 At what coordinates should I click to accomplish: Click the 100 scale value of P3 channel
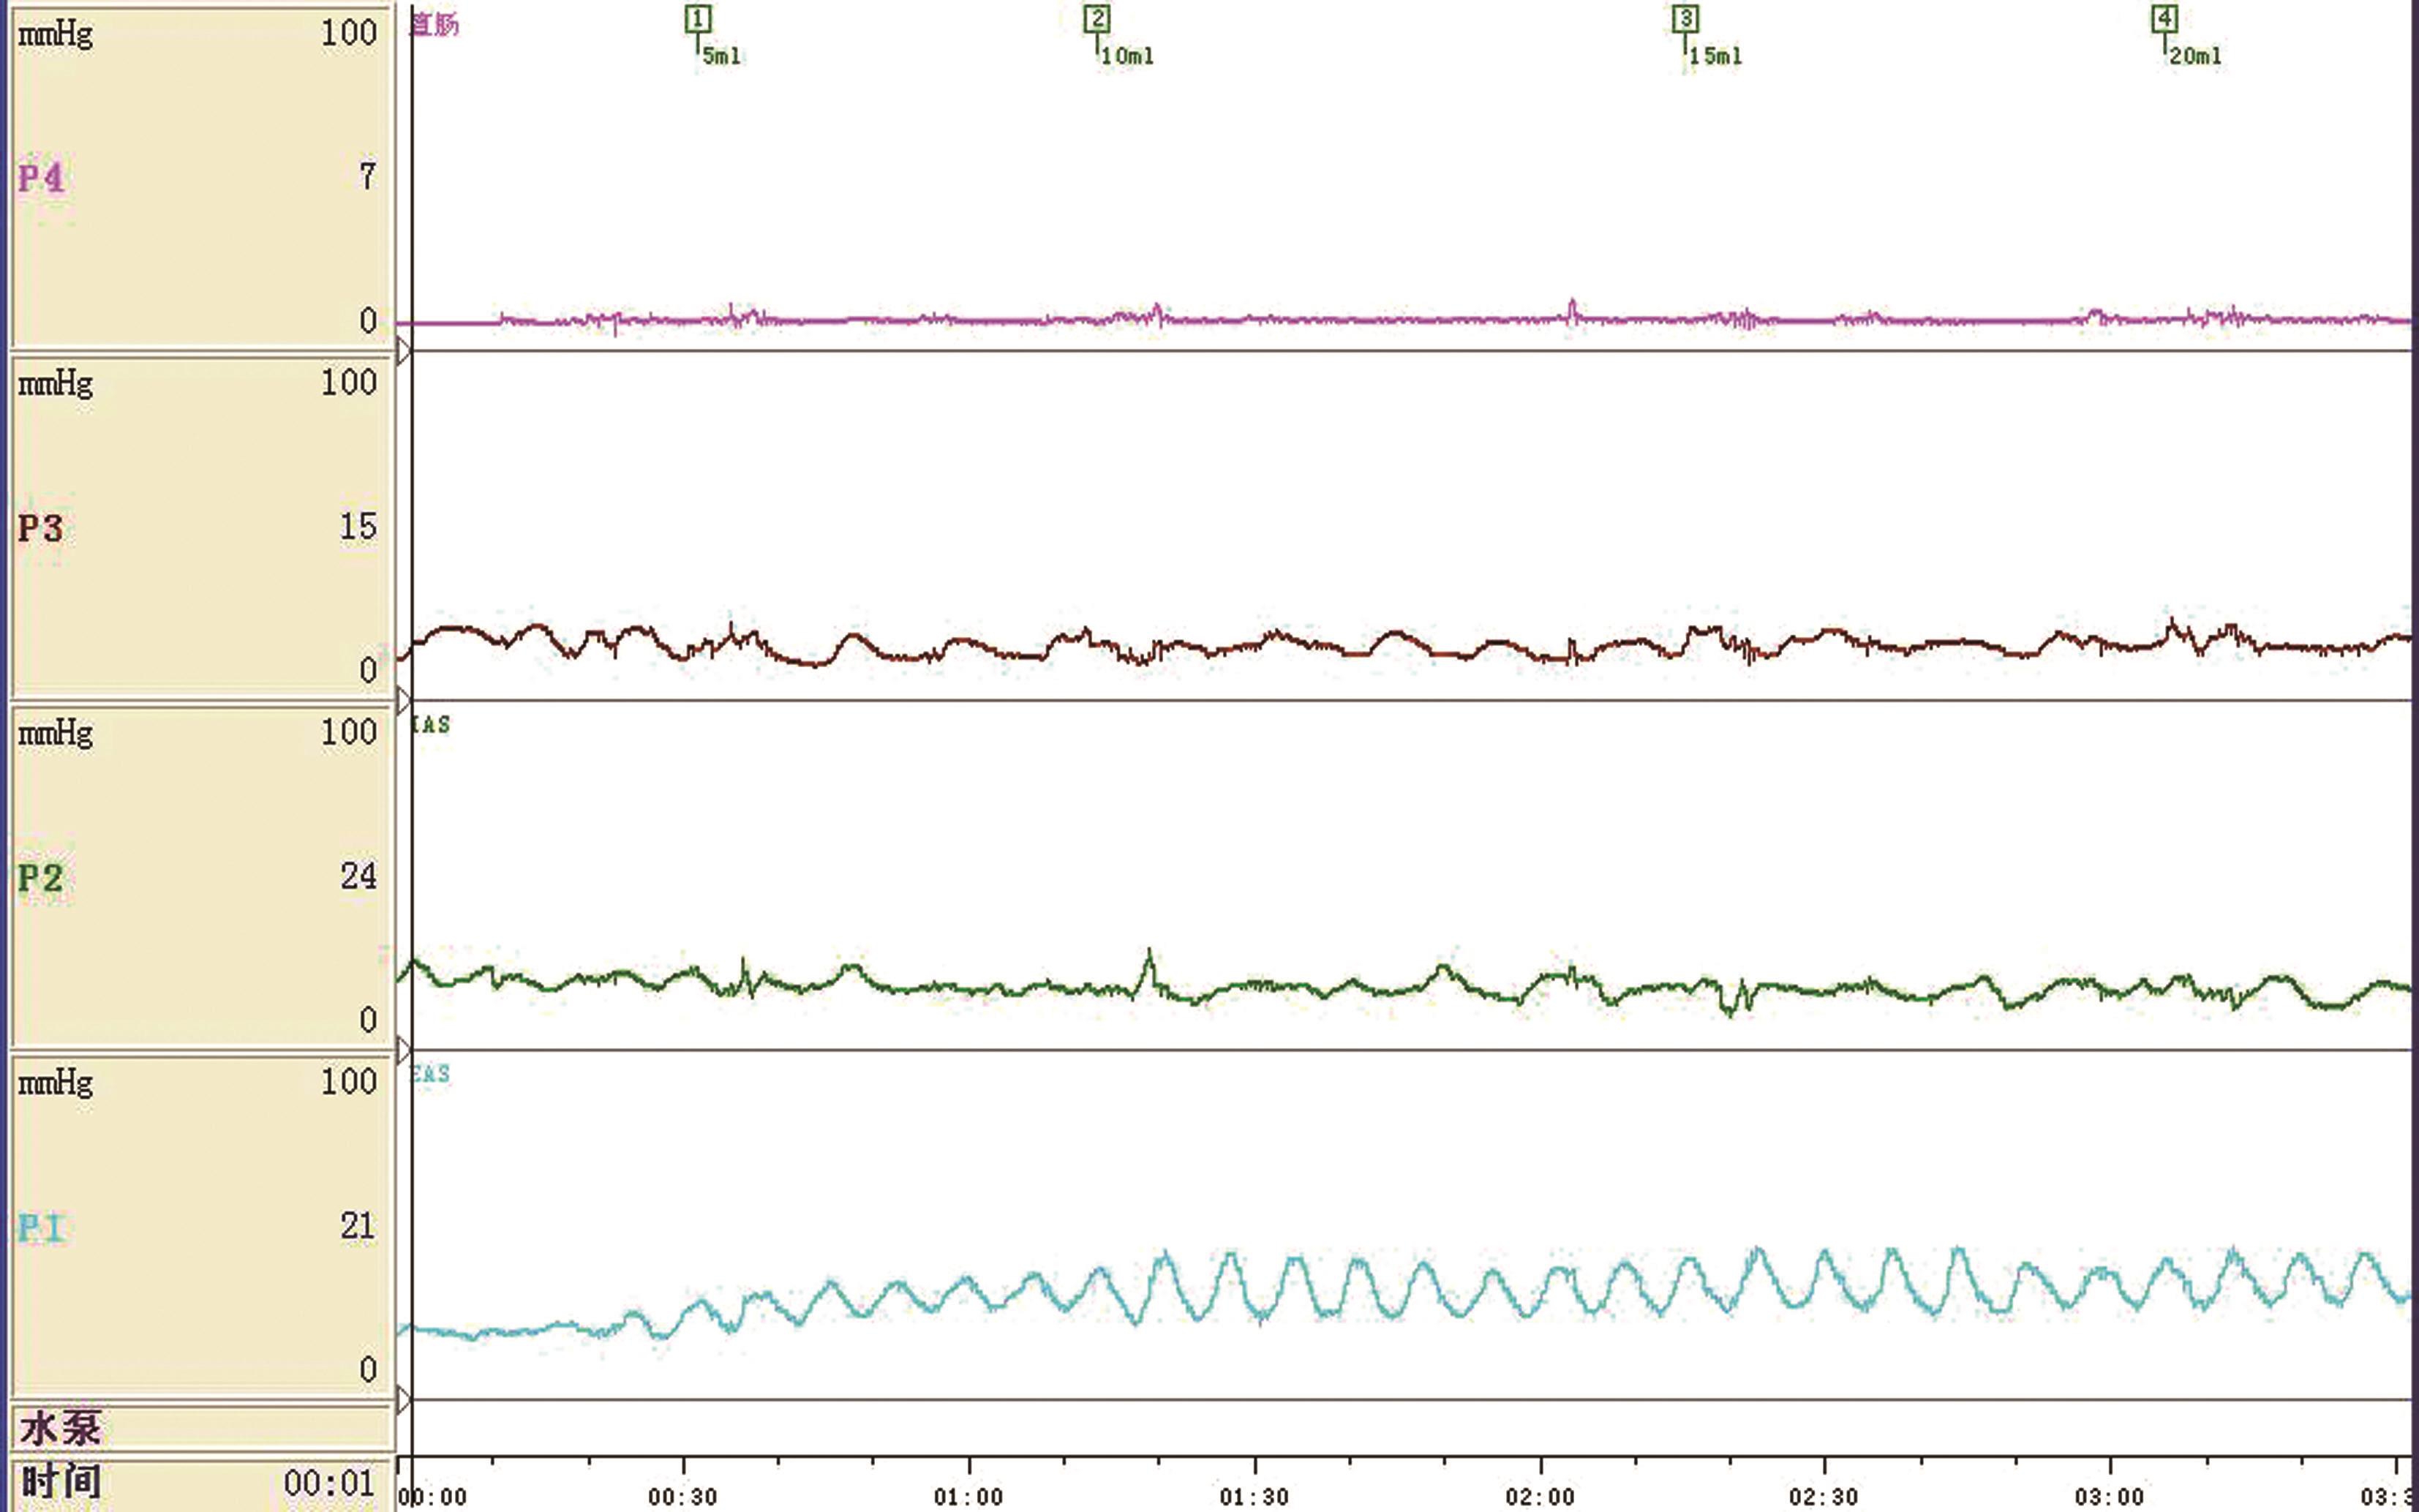[x=348, y=383]
